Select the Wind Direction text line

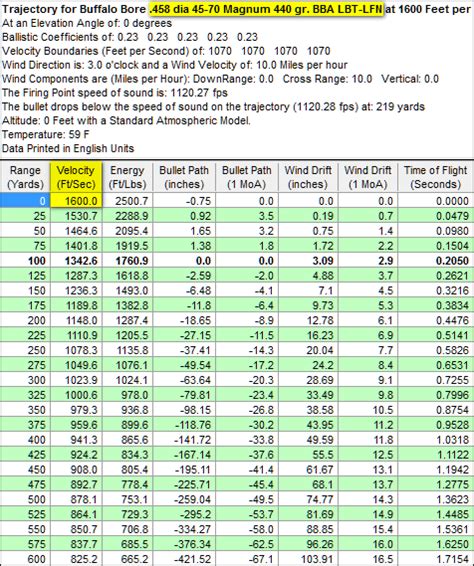pyautogui.click(x=175, y=65)
